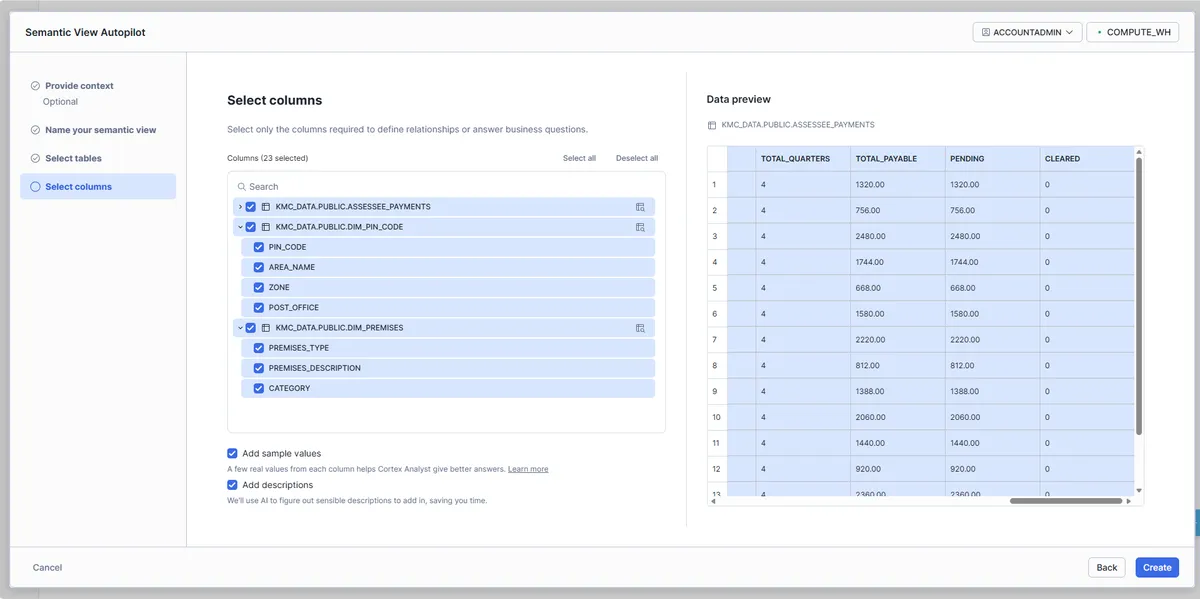Toggle the Add descriptions checkbox
Image resolution: width=1200 pixels, height=599 pixels.
click(233, 485)
